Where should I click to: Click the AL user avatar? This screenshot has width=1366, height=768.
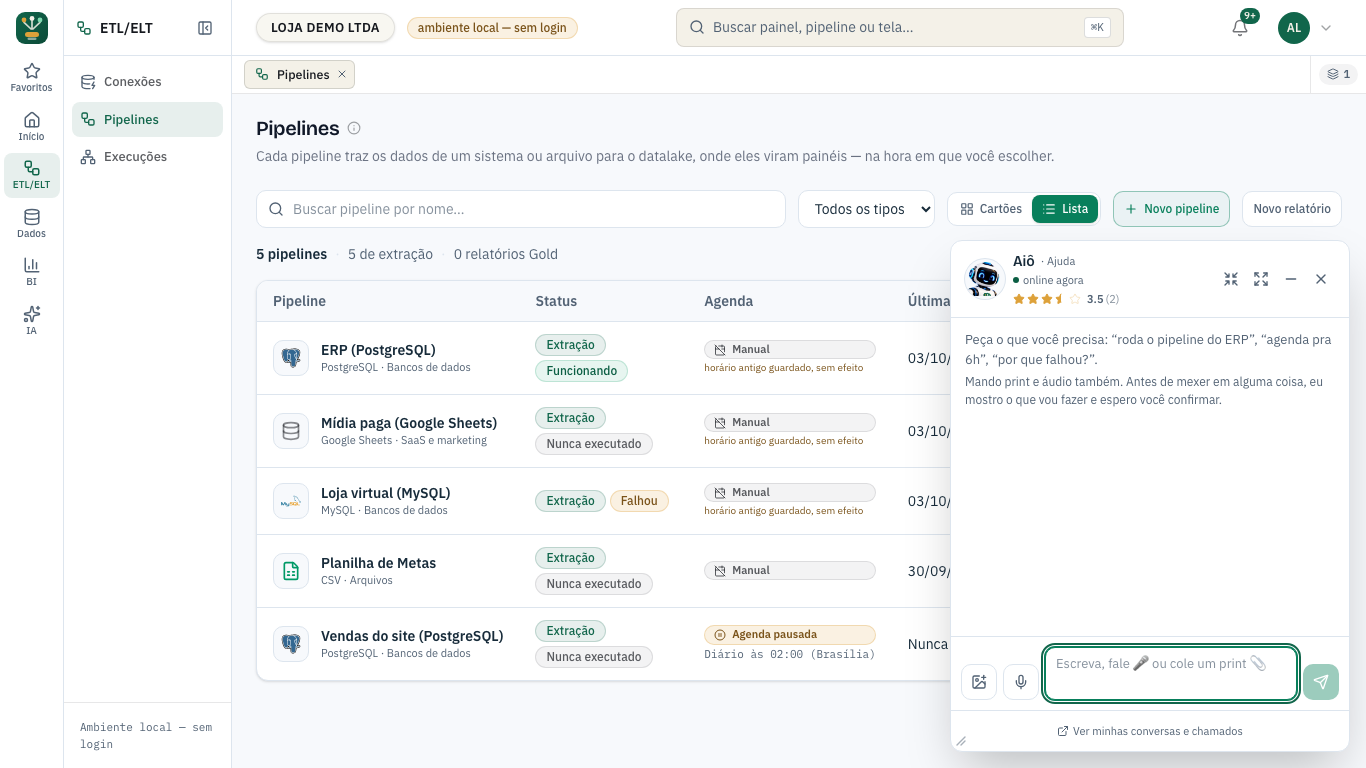click(x=1294, y=28)
